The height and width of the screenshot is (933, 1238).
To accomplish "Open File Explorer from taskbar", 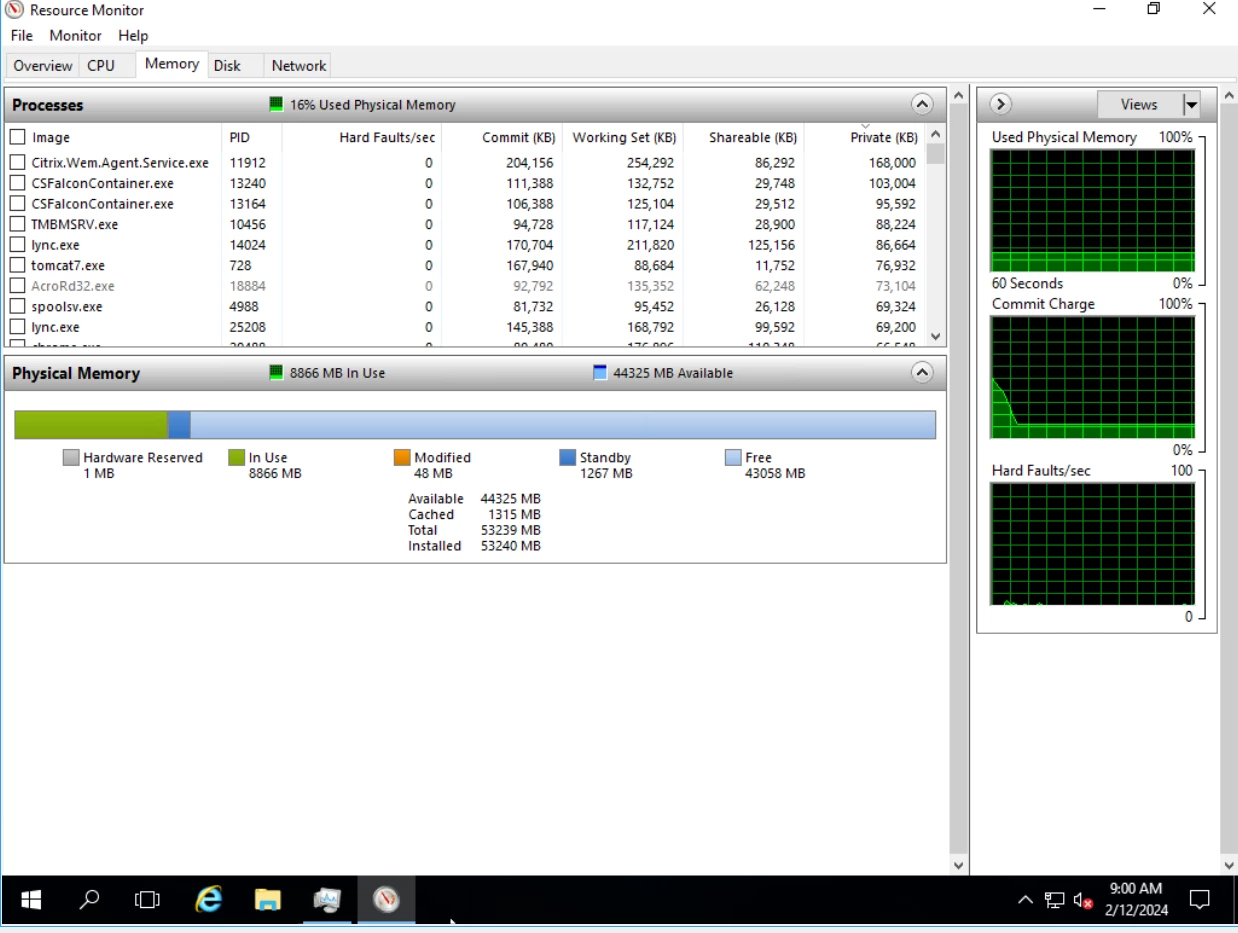I will tap(267, 900).
